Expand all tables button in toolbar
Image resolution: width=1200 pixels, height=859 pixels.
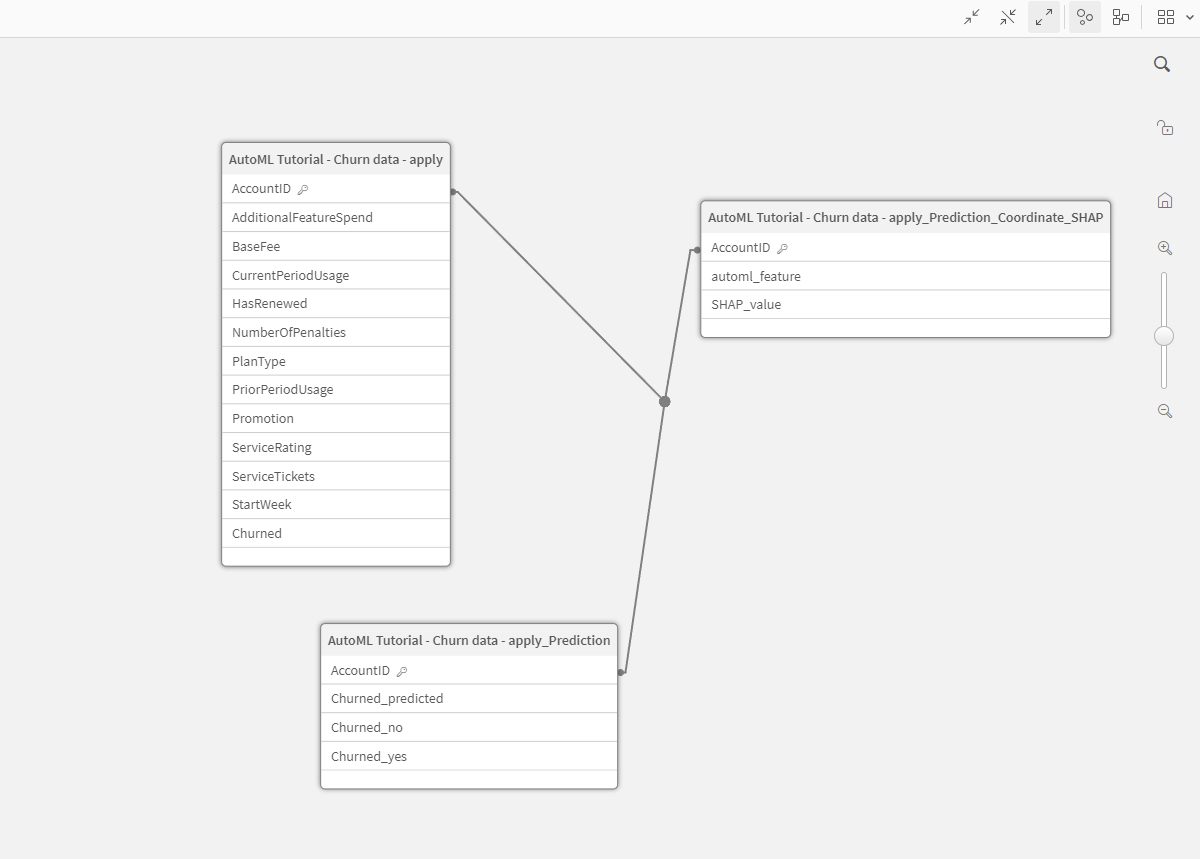pyautogui.click(x=1044, y=17)
